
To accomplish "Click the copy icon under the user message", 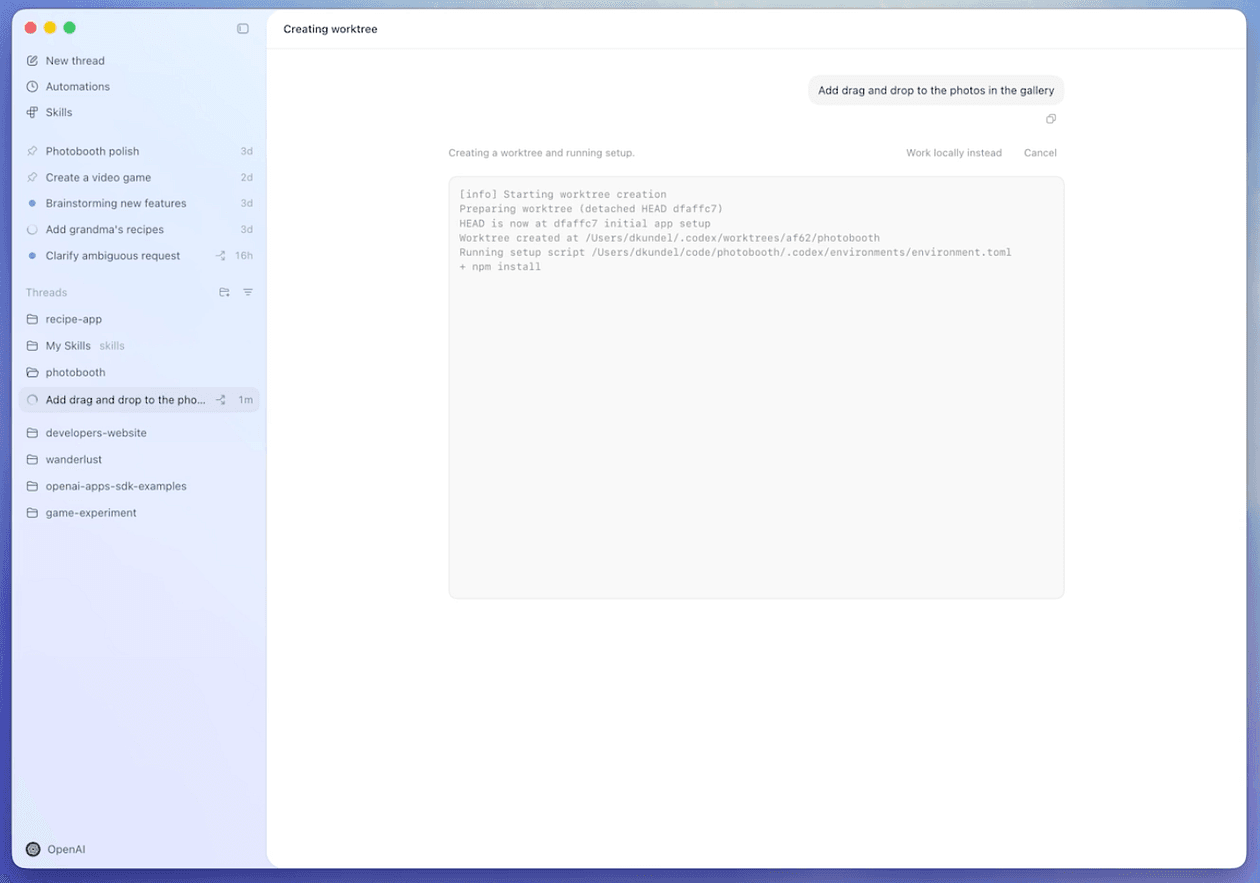I will pyautogui.click(x=1051, y=119).
